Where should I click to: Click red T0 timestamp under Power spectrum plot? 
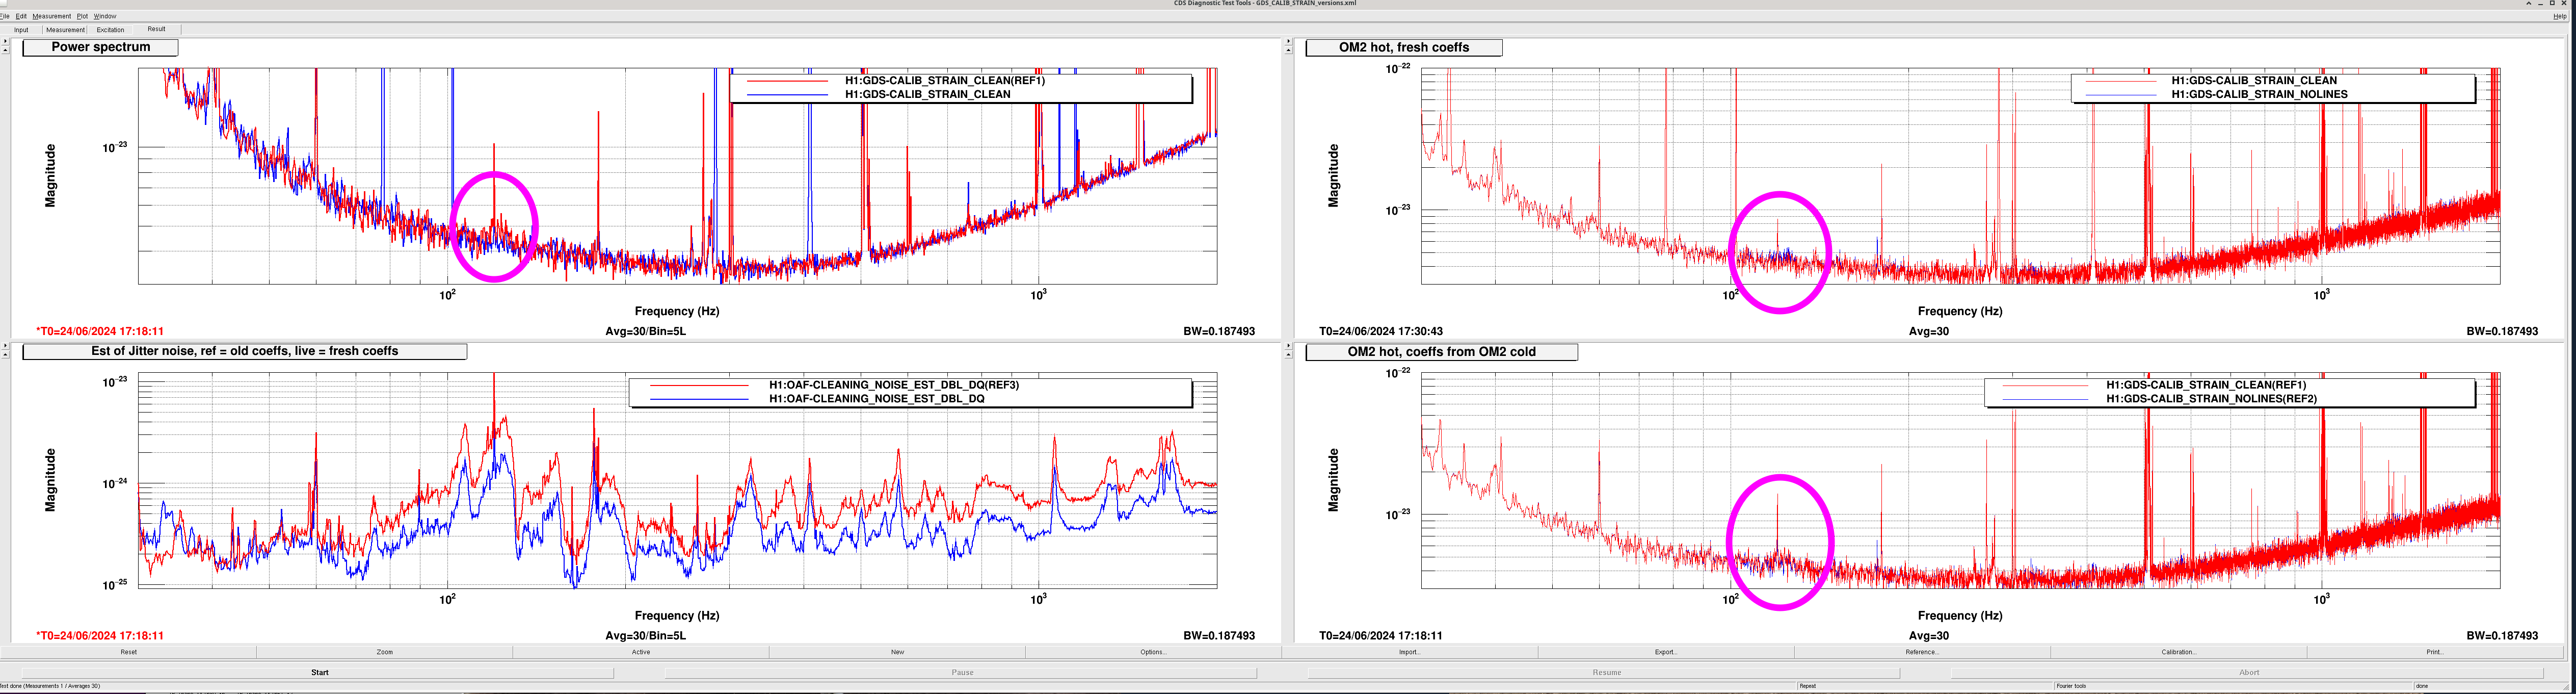[100, 331]
